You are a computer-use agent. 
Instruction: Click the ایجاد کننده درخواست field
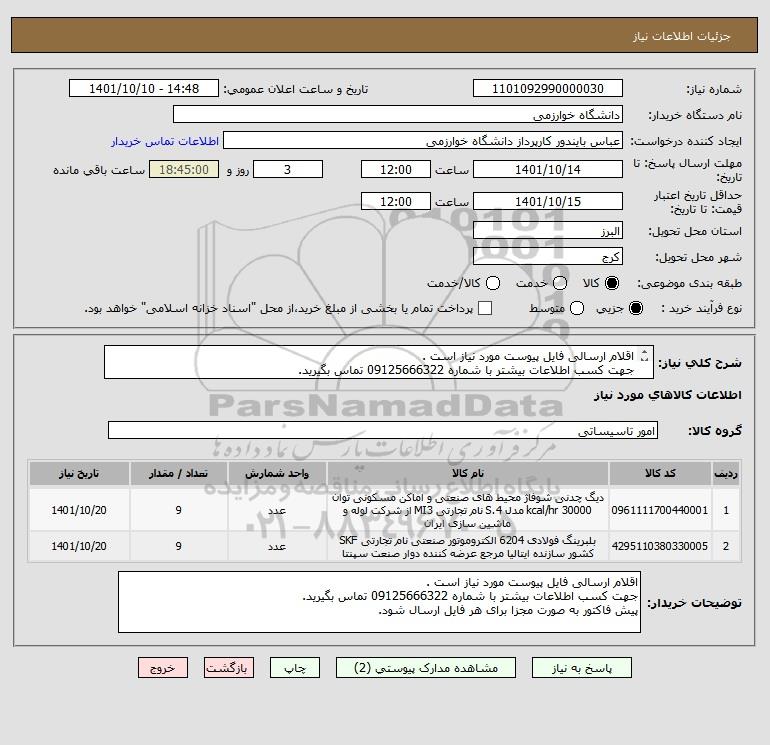pos(423,141)
